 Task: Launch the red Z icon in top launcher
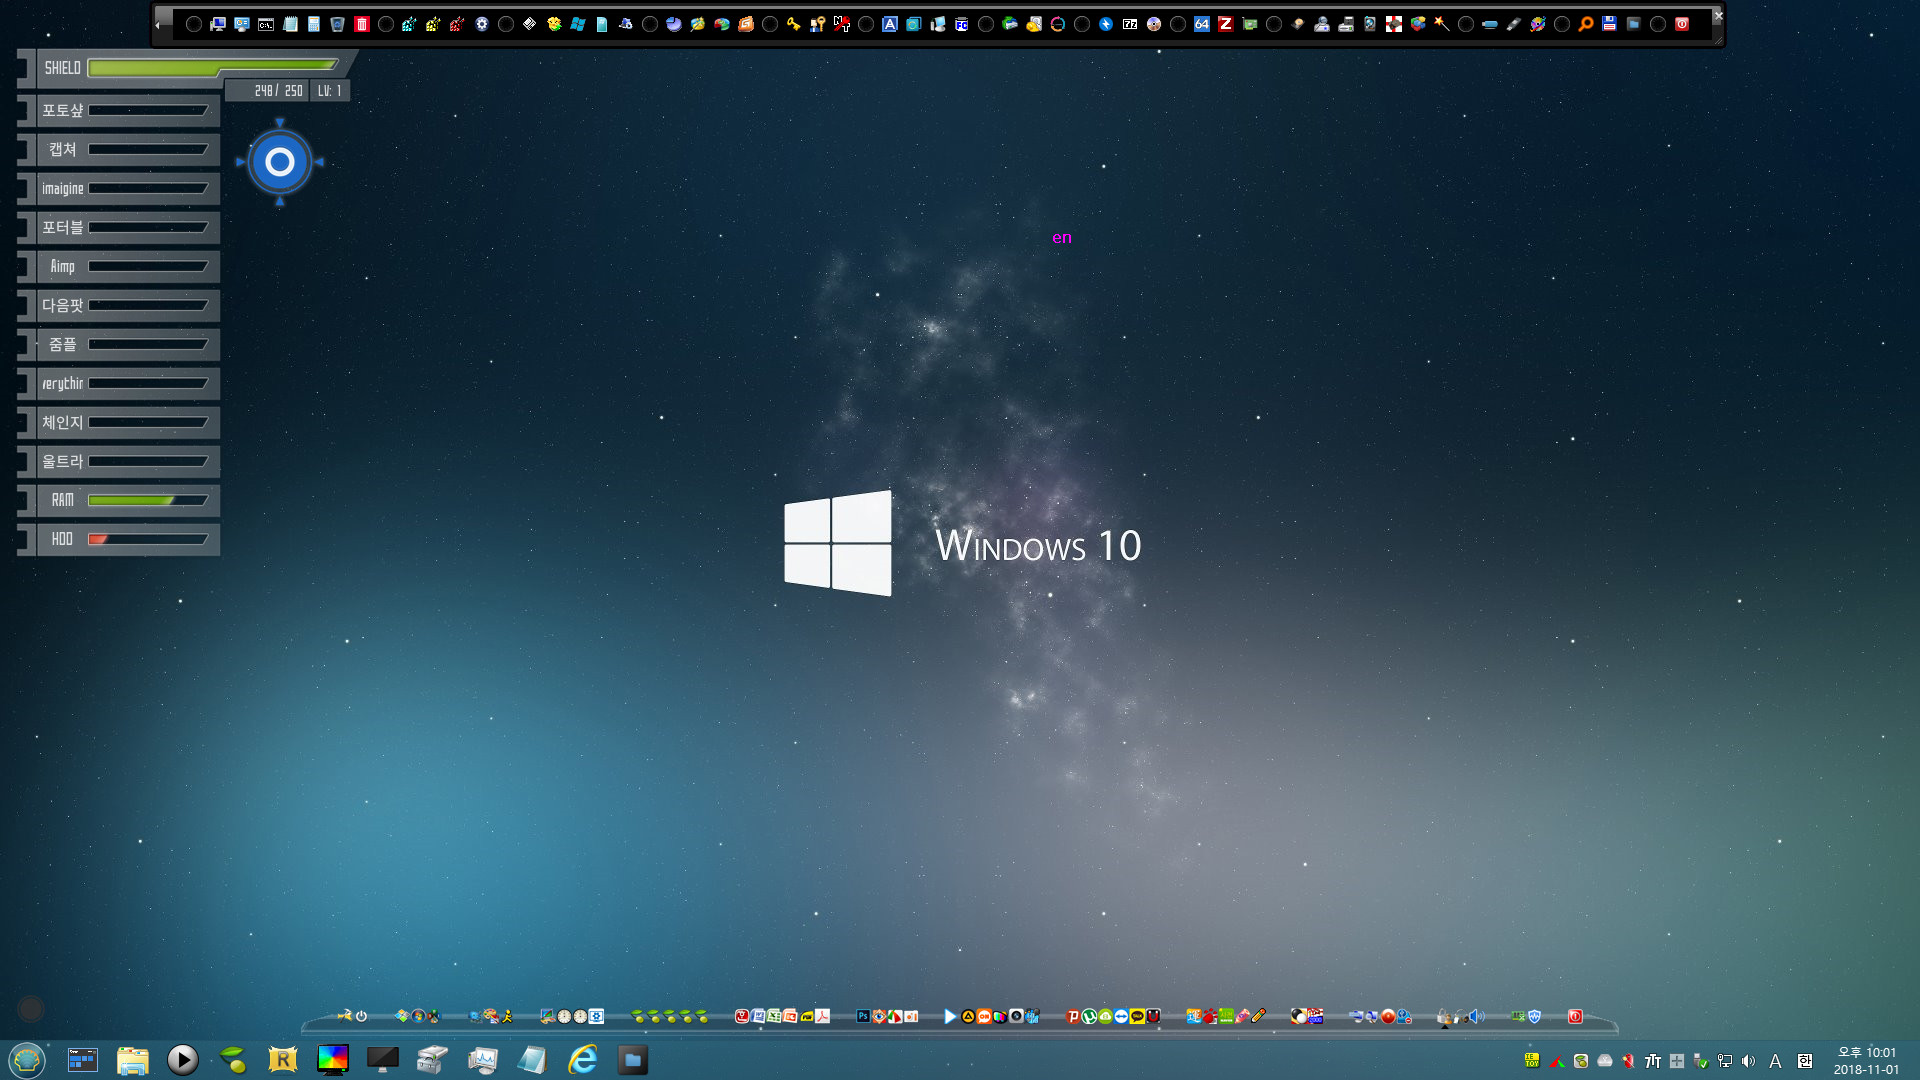[1226, 24]
